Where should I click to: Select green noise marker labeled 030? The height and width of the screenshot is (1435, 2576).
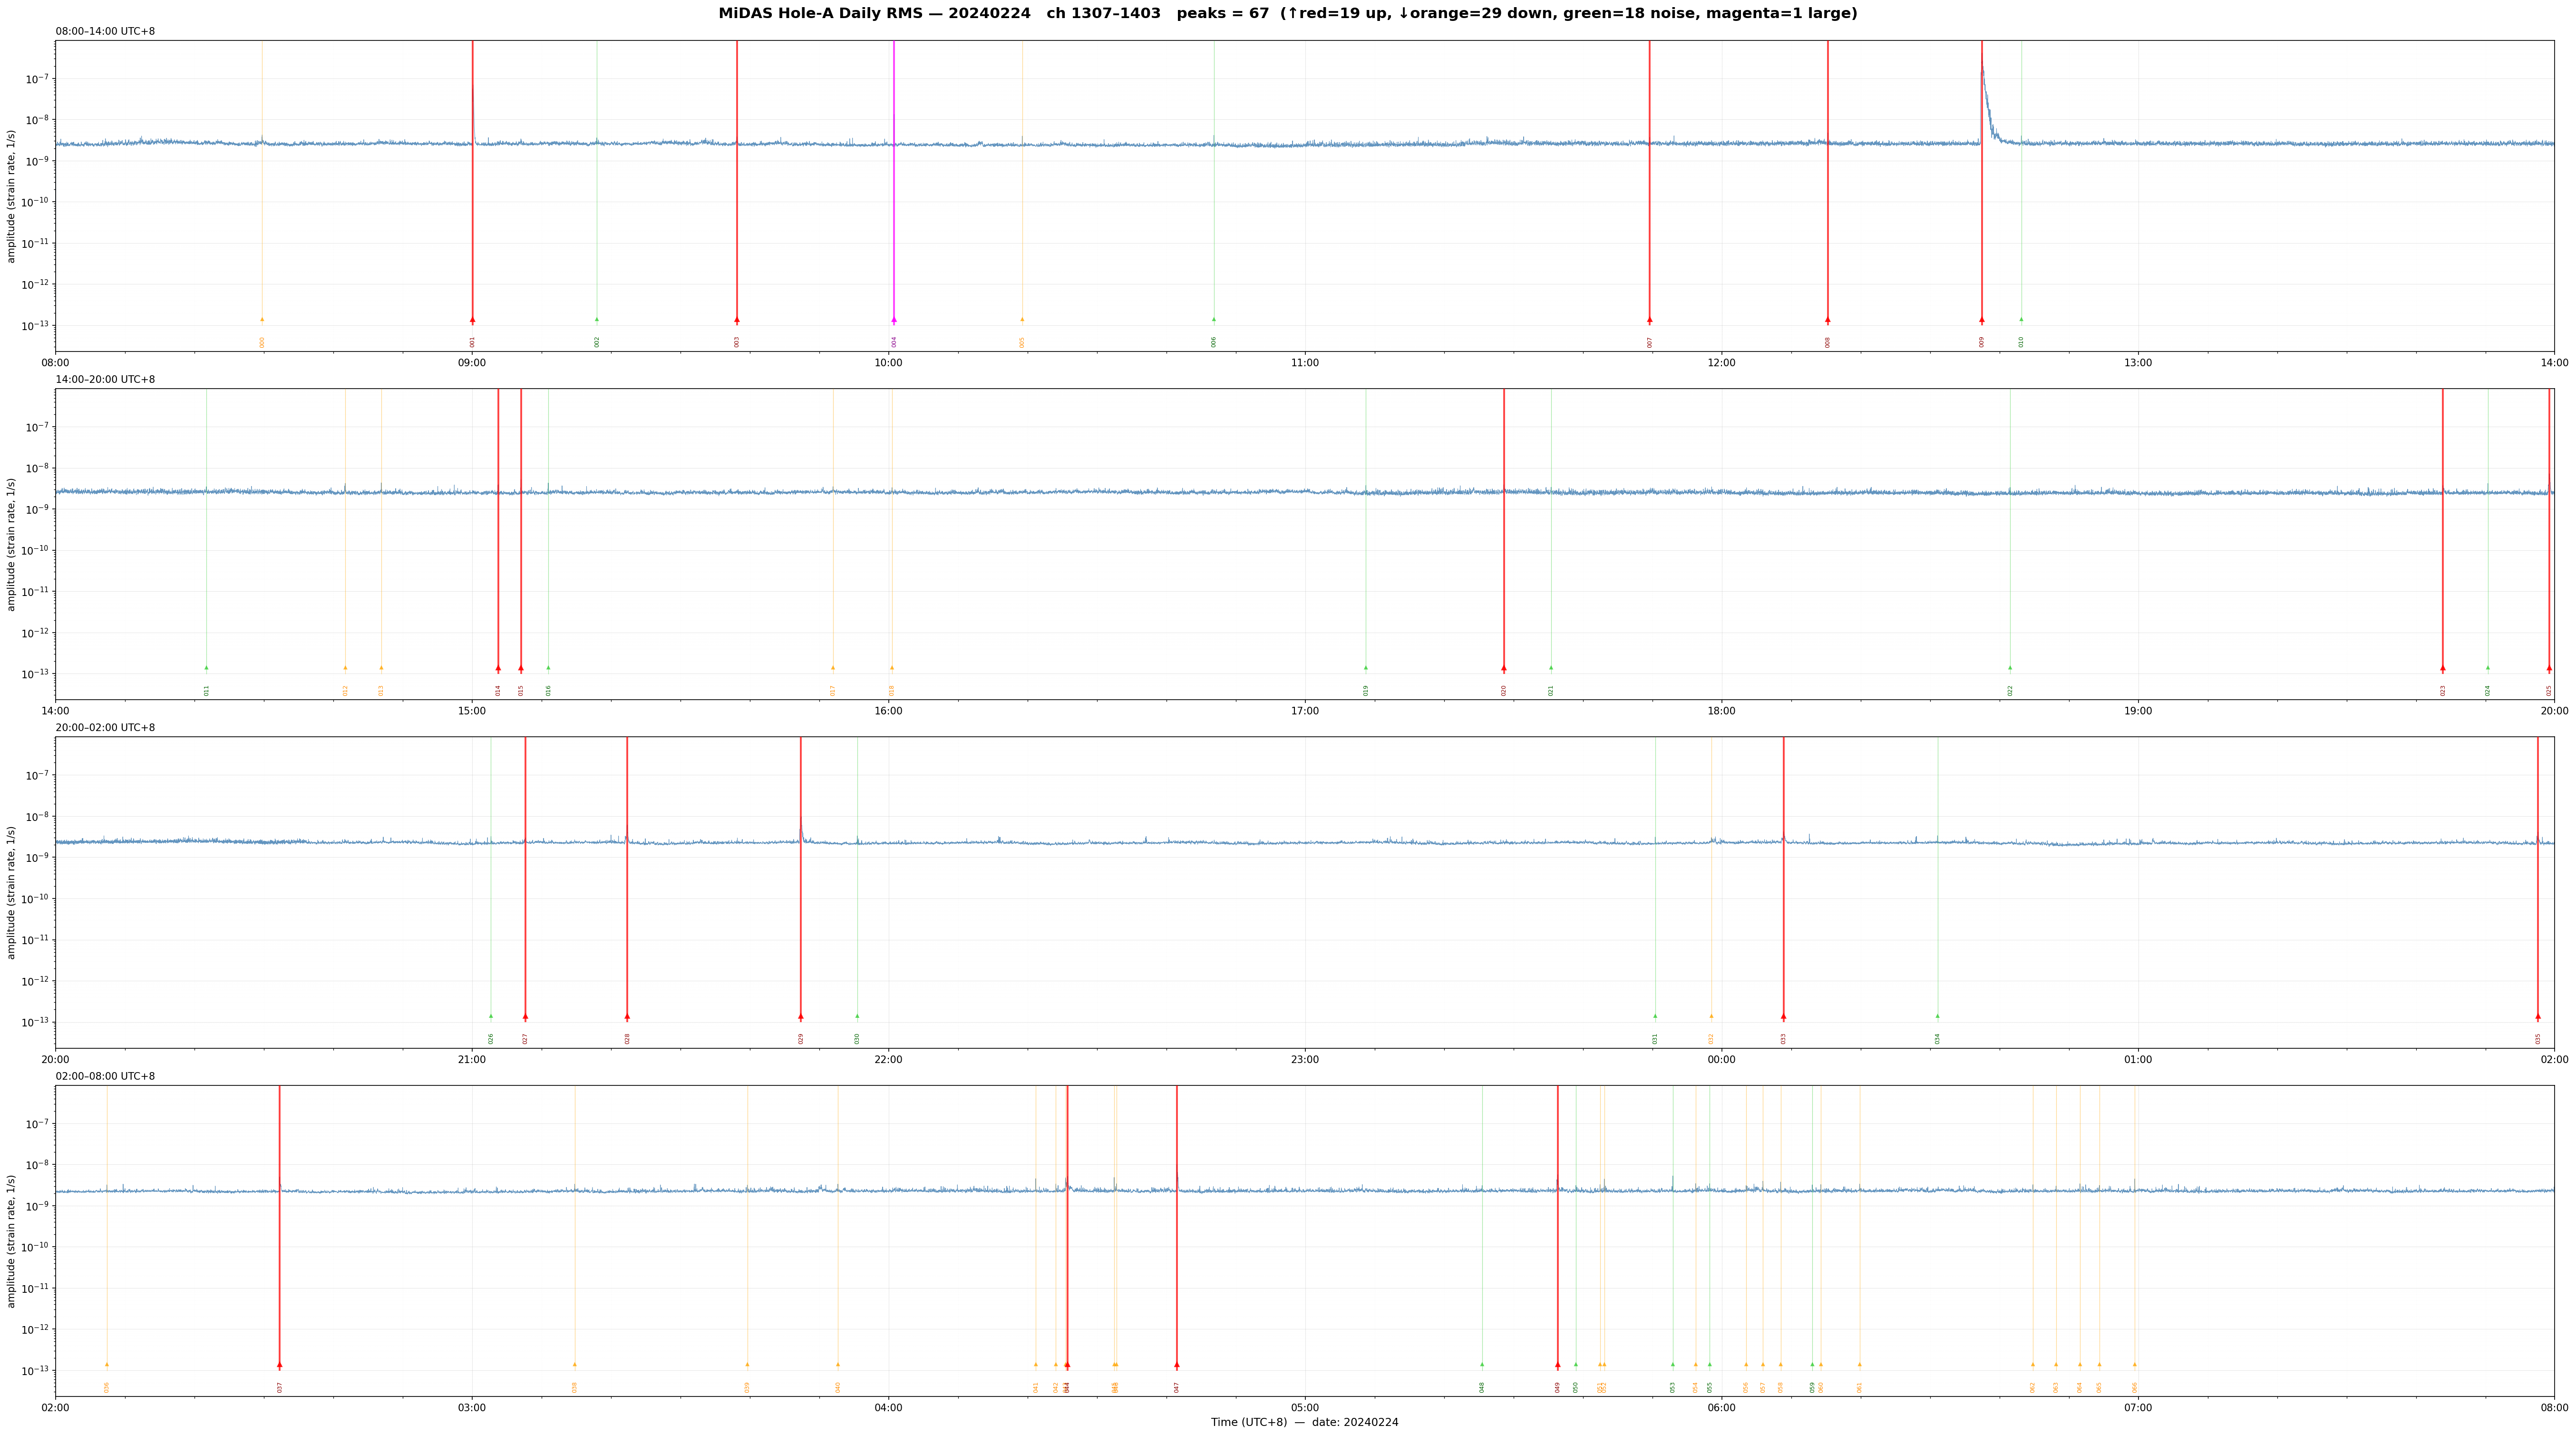tap(857, 1016)
